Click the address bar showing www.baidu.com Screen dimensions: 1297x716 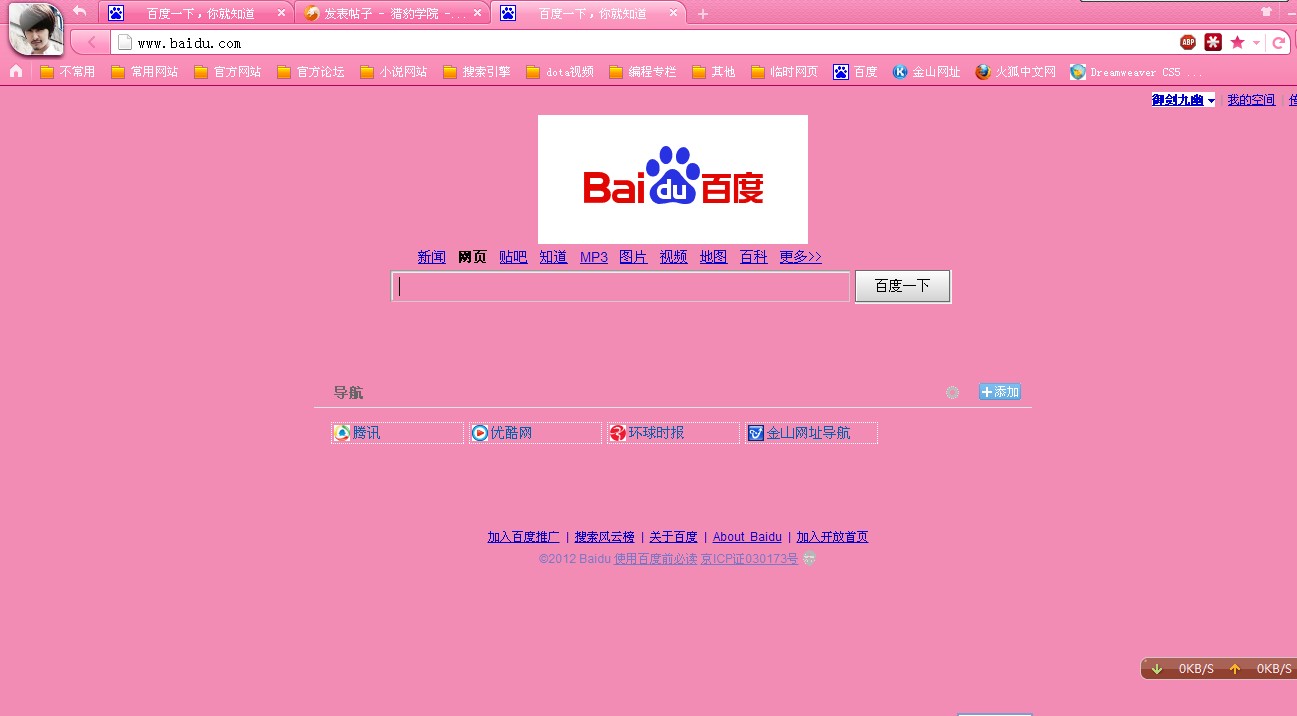pyautogui.click(x=640, y=43)
